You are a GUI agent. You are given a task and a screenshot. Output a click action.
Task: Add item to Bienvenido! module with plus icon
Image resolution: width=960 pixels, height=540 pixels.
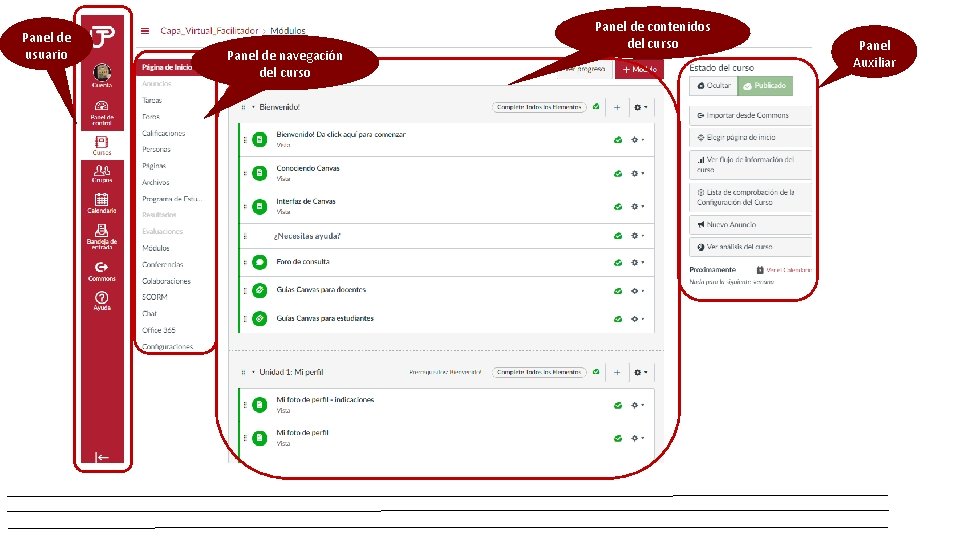coord(617,107)
